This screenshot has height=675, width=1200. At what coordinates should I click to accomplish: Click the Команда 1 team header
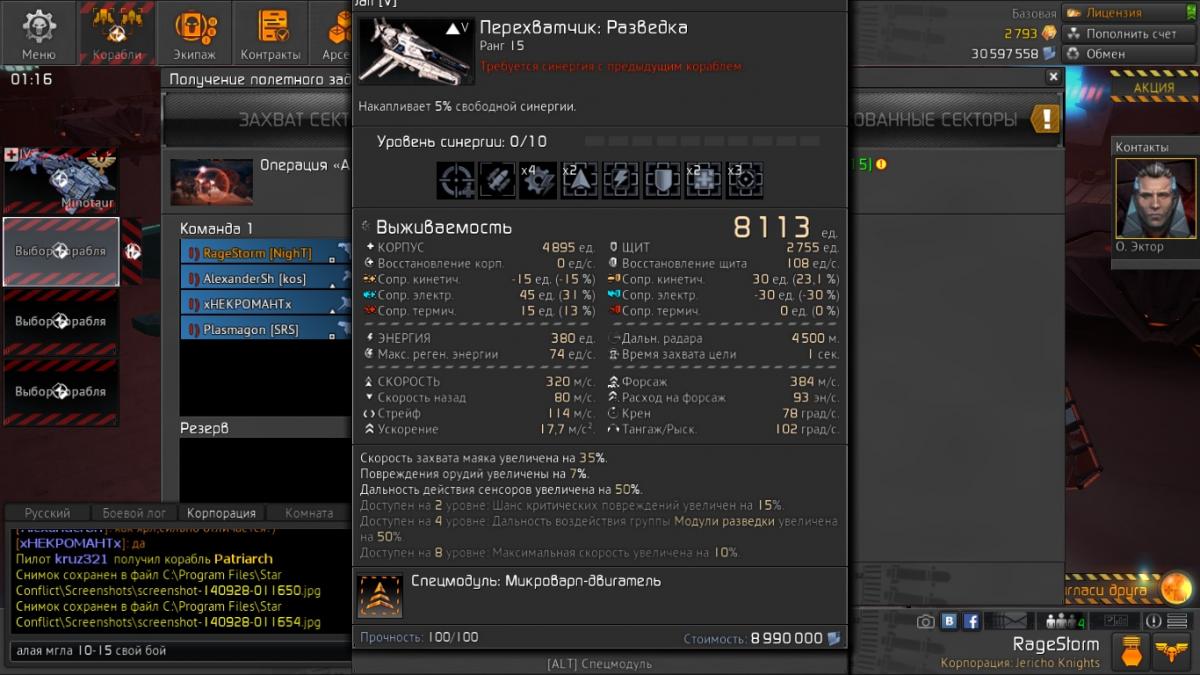pyautogui.click(x=216, y=229)
